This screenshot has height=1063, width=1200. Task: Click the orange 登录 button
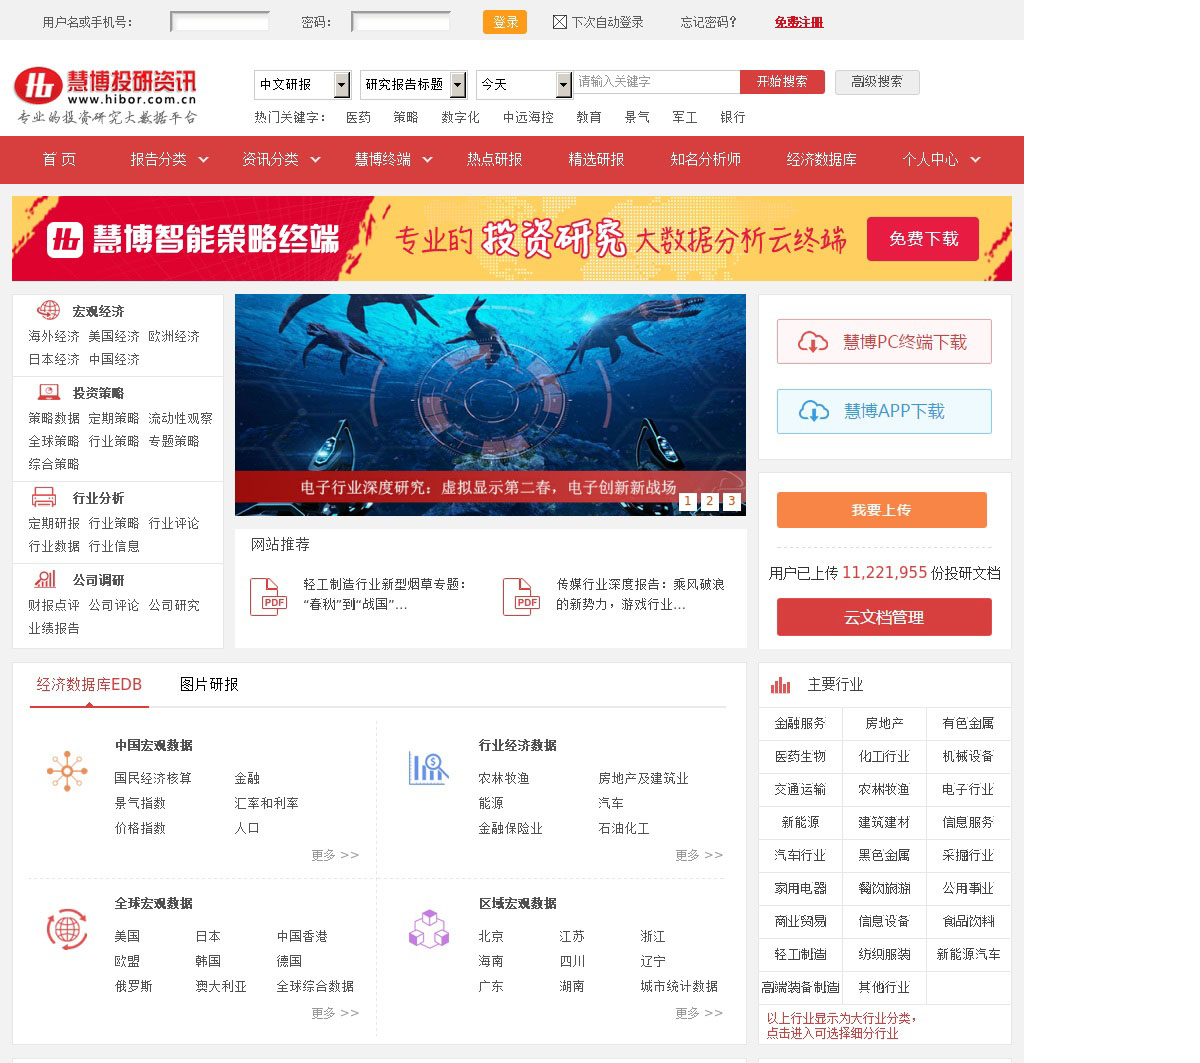(504, 22)
